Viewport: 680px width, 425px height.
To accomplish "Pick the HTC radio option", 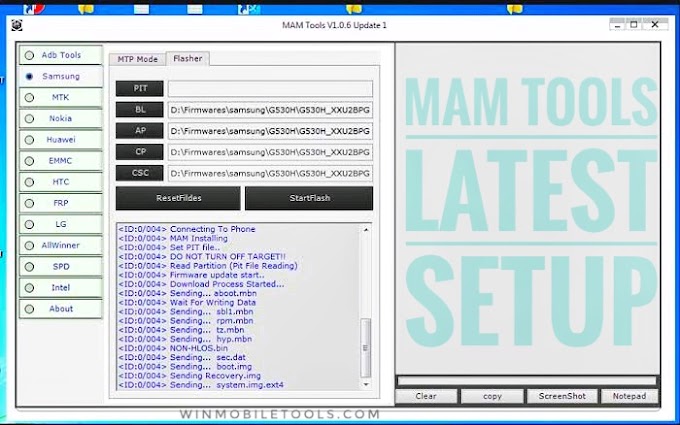I will click(60, 182).
